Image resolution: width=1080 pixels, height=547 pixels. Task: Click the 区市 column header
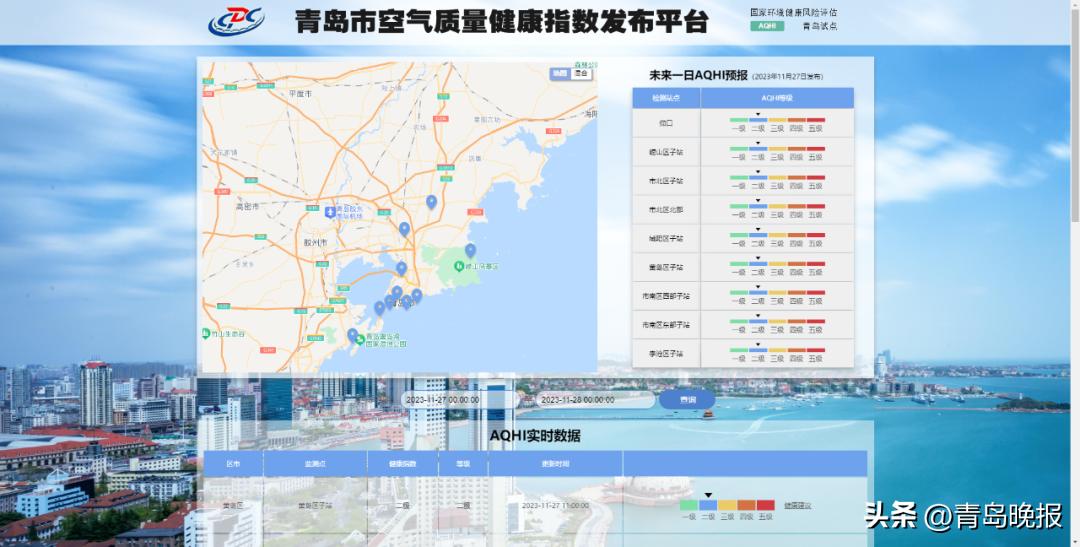[x=233, y=464]
